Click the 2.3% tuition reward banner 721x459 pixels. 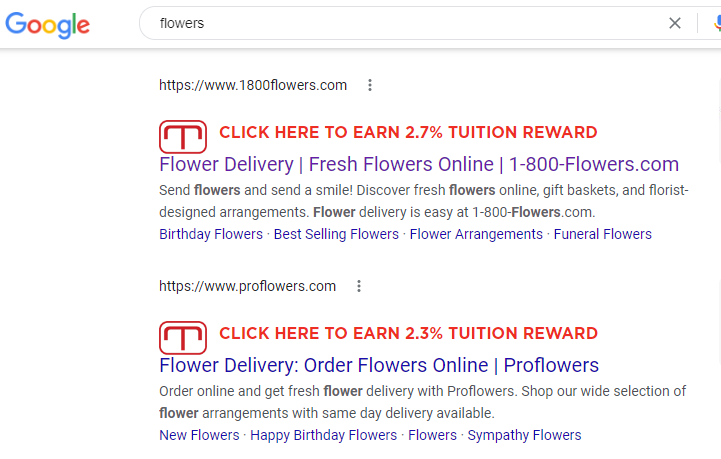click(408, 333)
